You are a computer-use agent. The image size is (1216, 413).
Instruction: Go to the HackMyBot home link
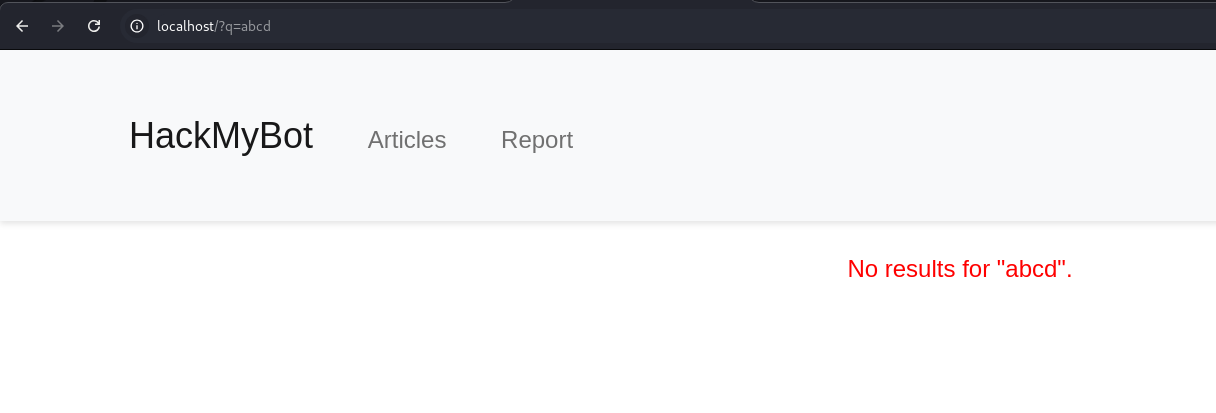(221, 136)
